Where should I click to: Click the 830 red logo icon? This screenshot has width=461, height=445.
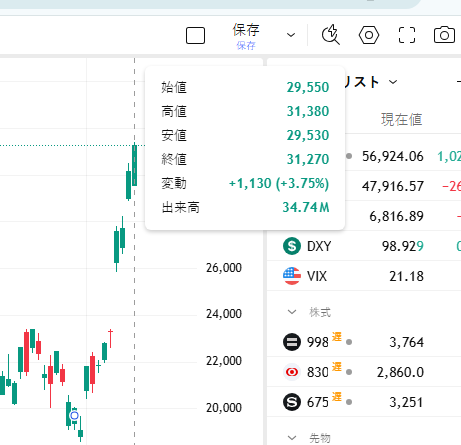coord(292,372)
